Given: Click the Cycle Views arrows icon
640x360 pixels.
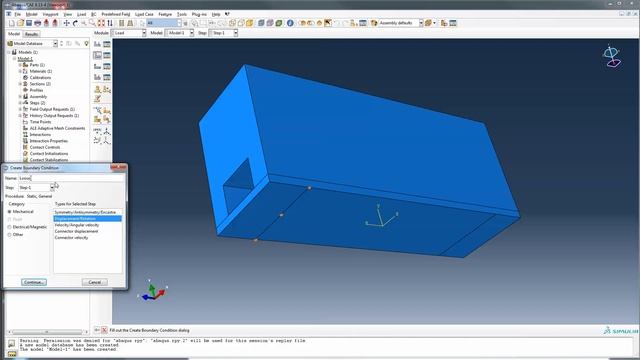Looking at the screenshot, I should [x=109, y=23].
